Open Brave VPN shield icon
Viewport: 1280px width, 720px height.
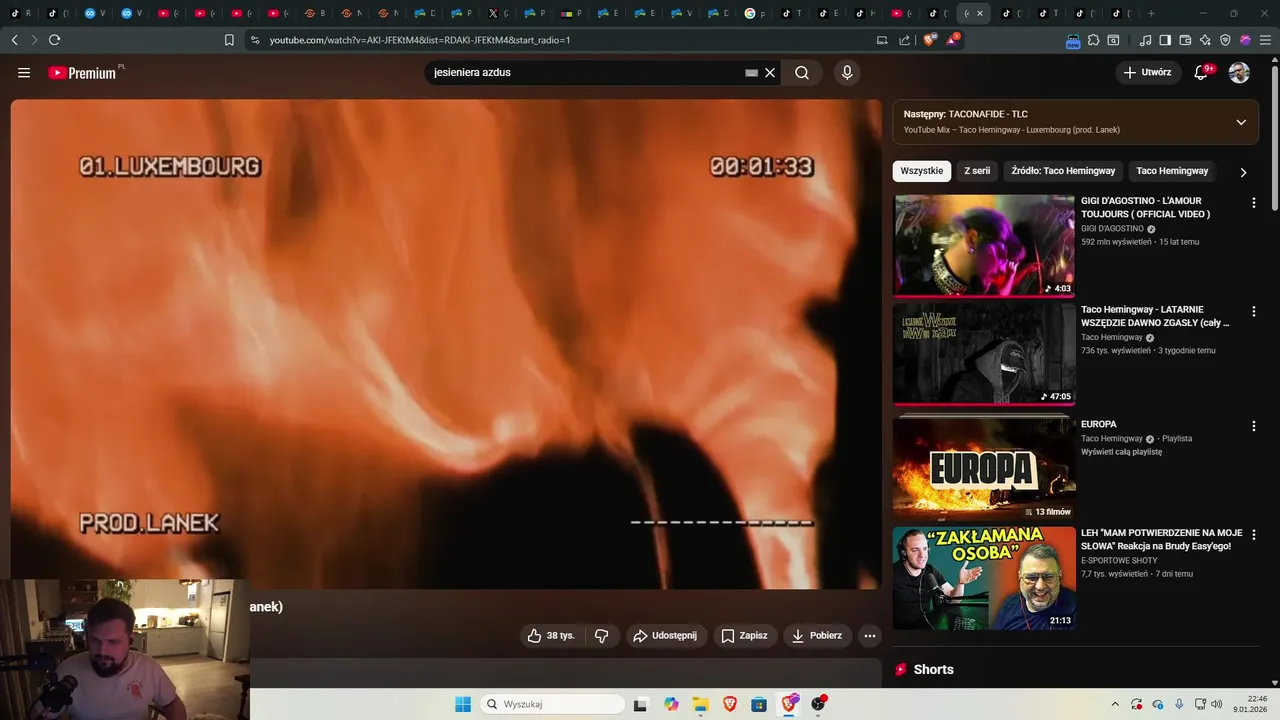coord(1225,40)
